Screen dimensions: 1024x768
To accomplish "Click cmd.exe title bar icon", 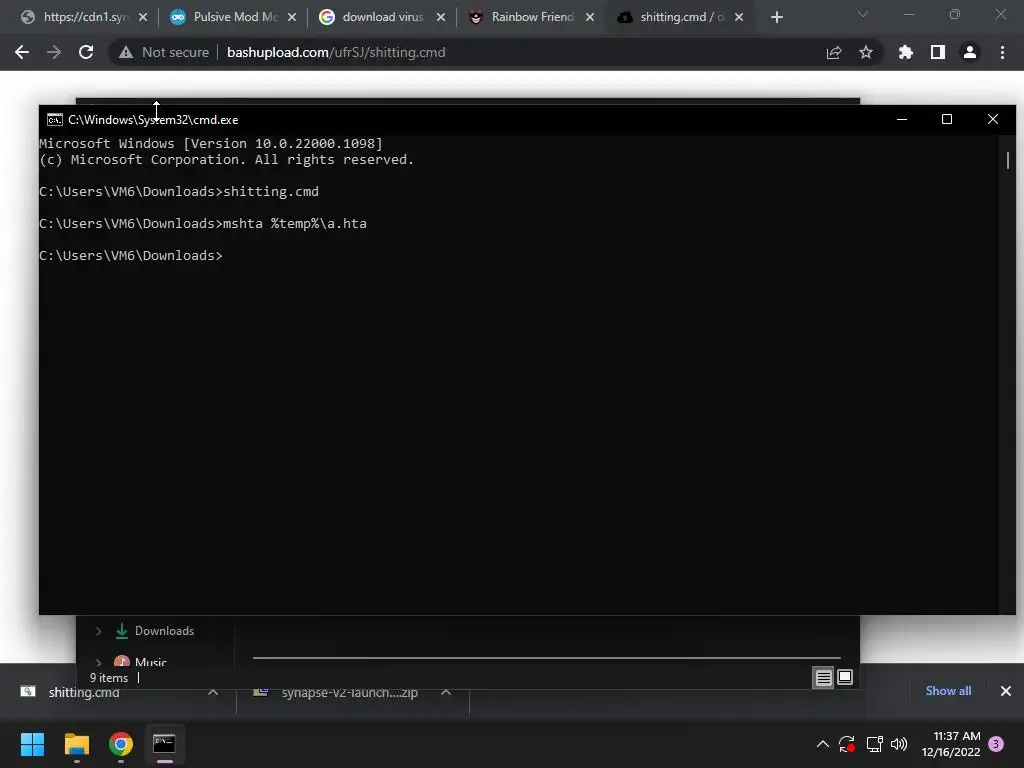I will point(55,120).
